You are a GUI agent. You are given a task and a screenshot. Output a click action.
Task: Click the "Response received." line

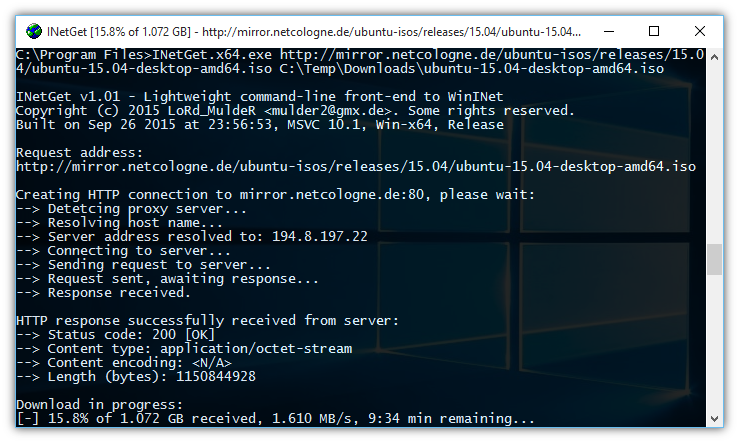[x=102, y=292]
